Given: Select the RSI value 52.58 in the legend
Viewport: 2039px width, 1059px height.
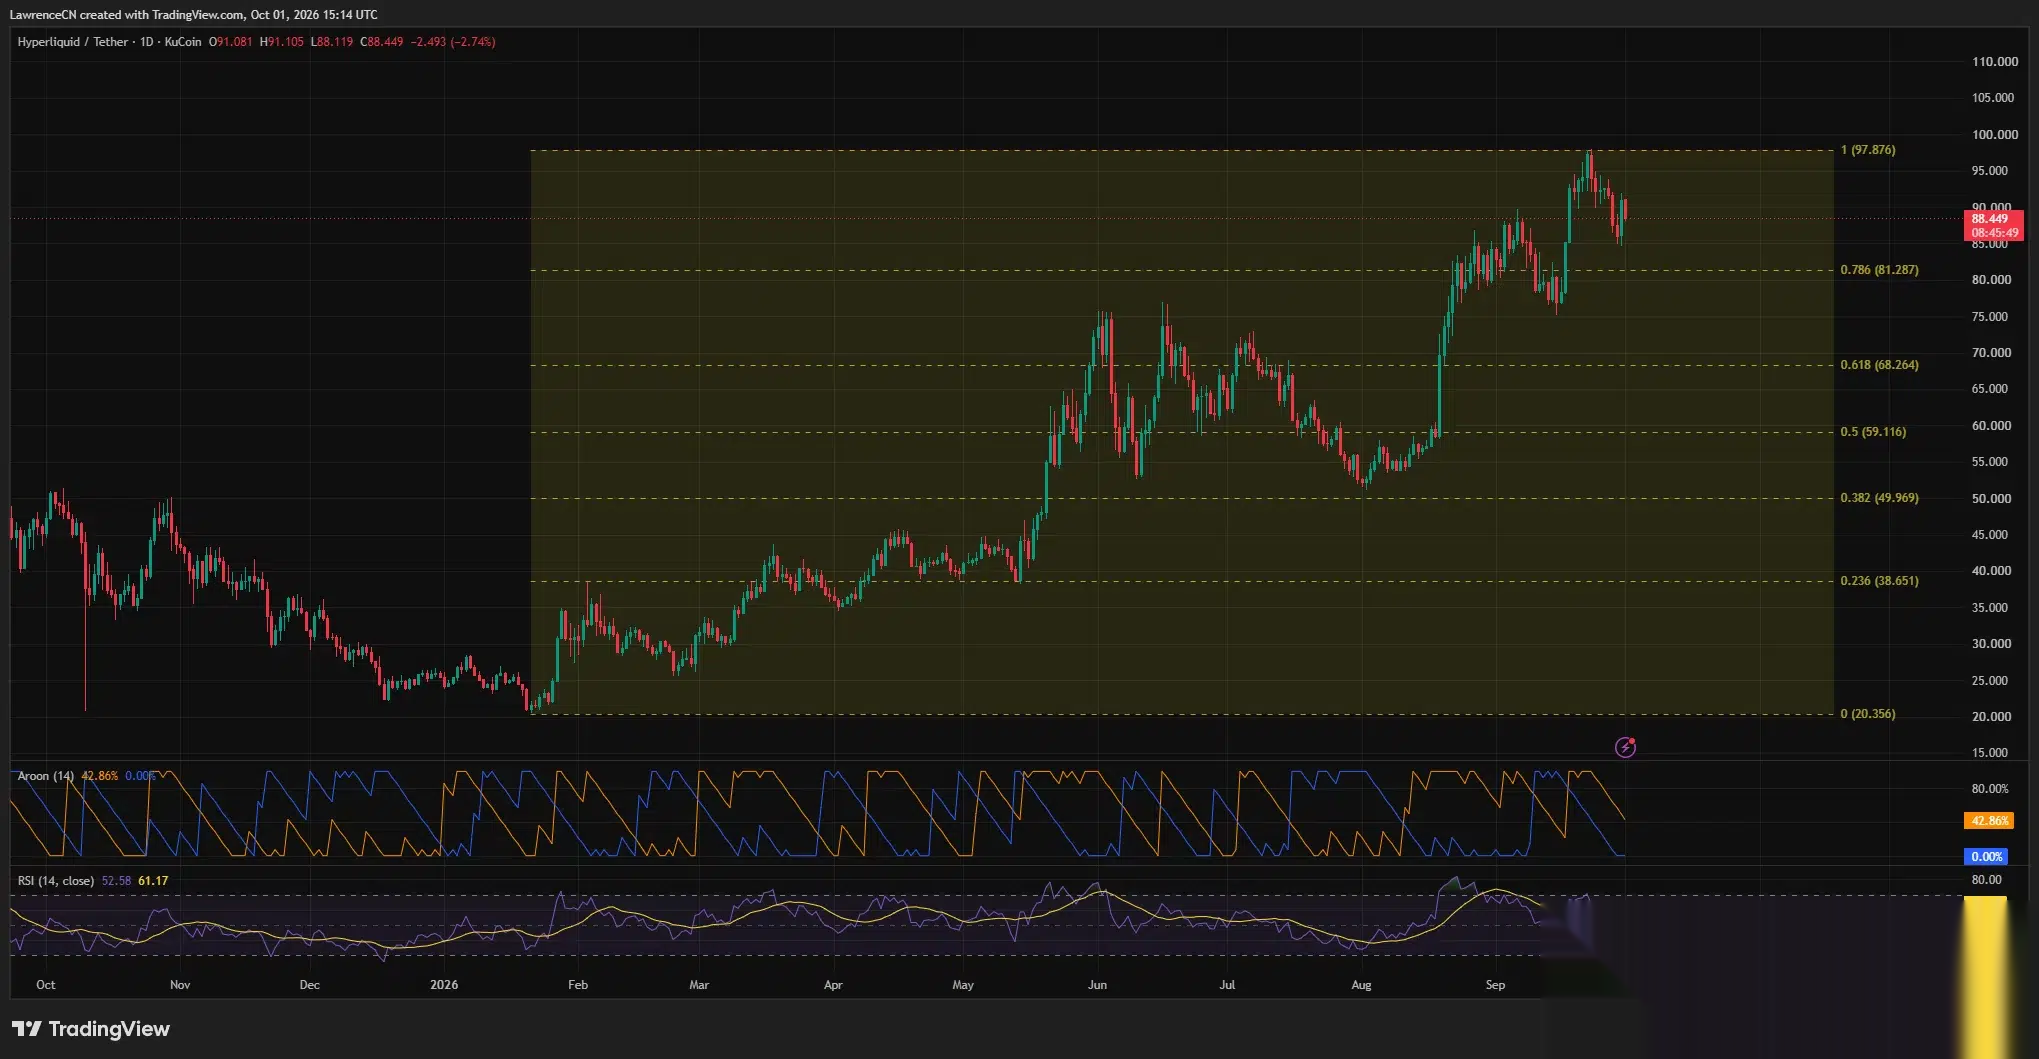Looking at the screenshot, I should [x=116, y=881].
